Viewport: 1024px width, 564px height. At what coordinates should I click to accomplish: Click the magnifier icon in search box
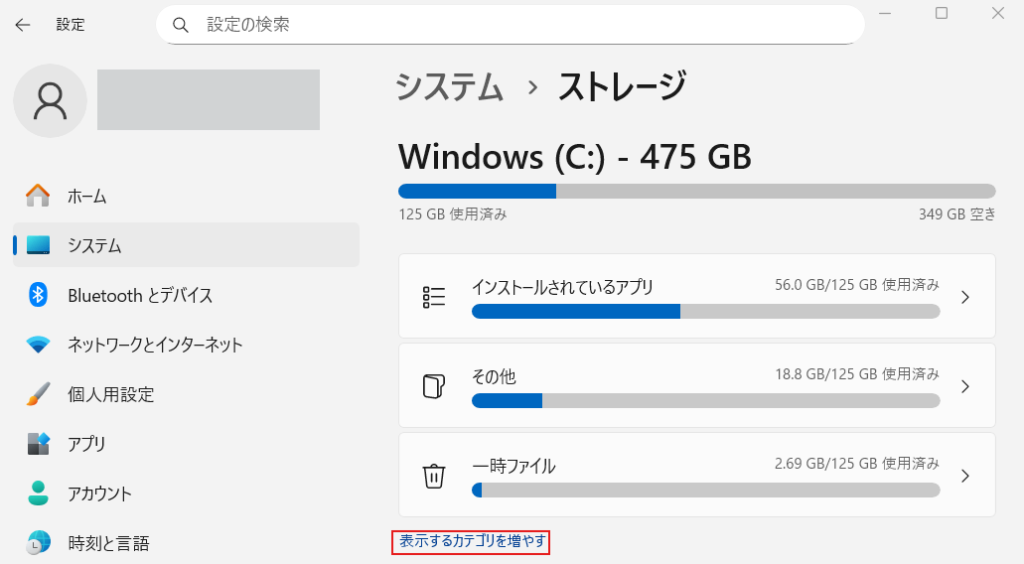(x=181, y=25)
